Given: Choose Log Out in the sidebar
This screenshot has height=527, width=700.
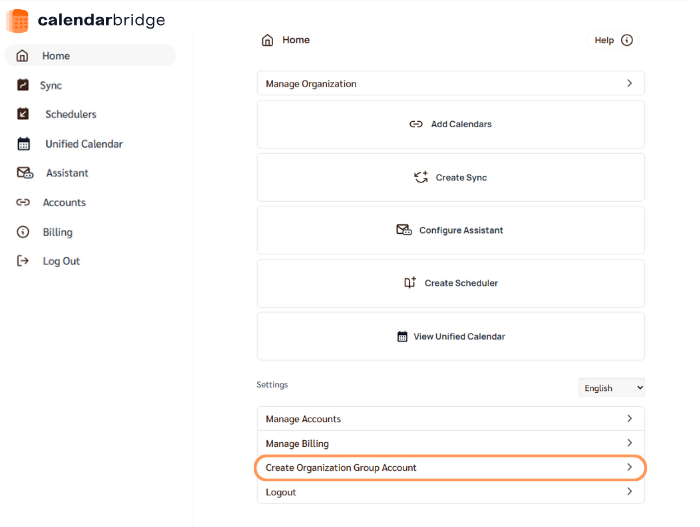Looking at the screenshot, I should point(61,261).
